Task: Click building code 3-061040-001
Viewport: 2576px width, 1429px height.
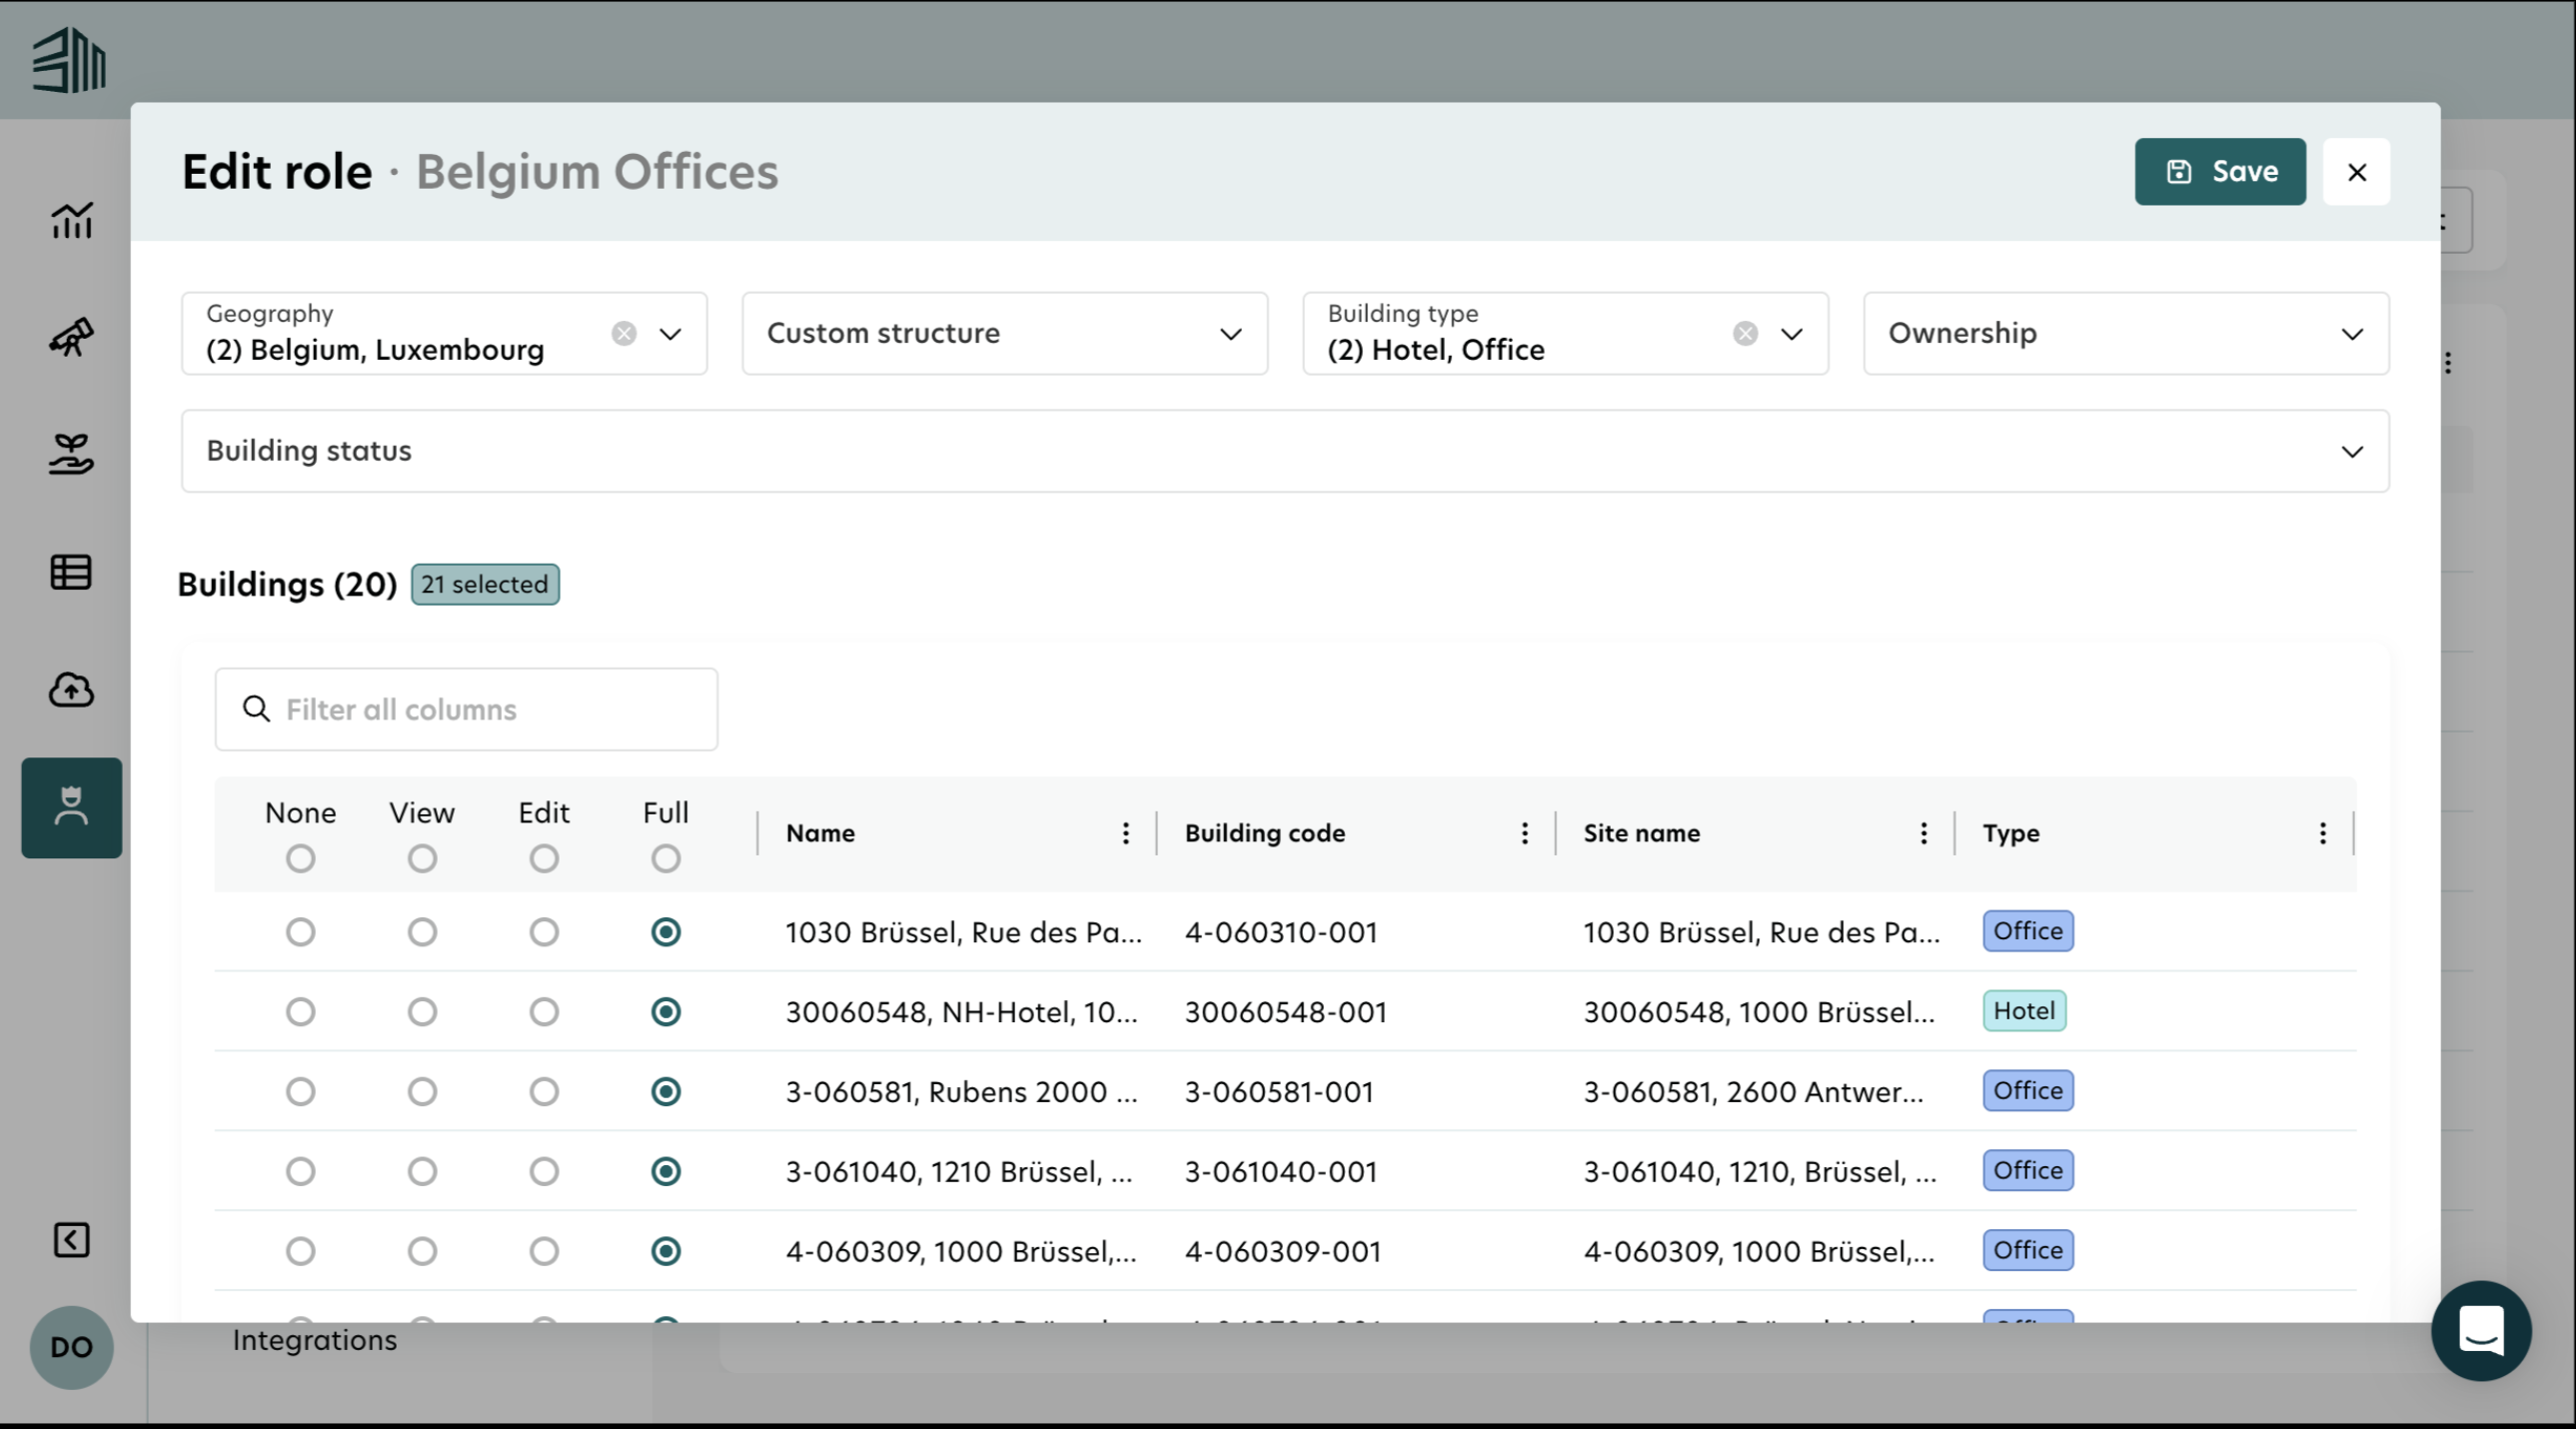Action: coord(1281,1171)
